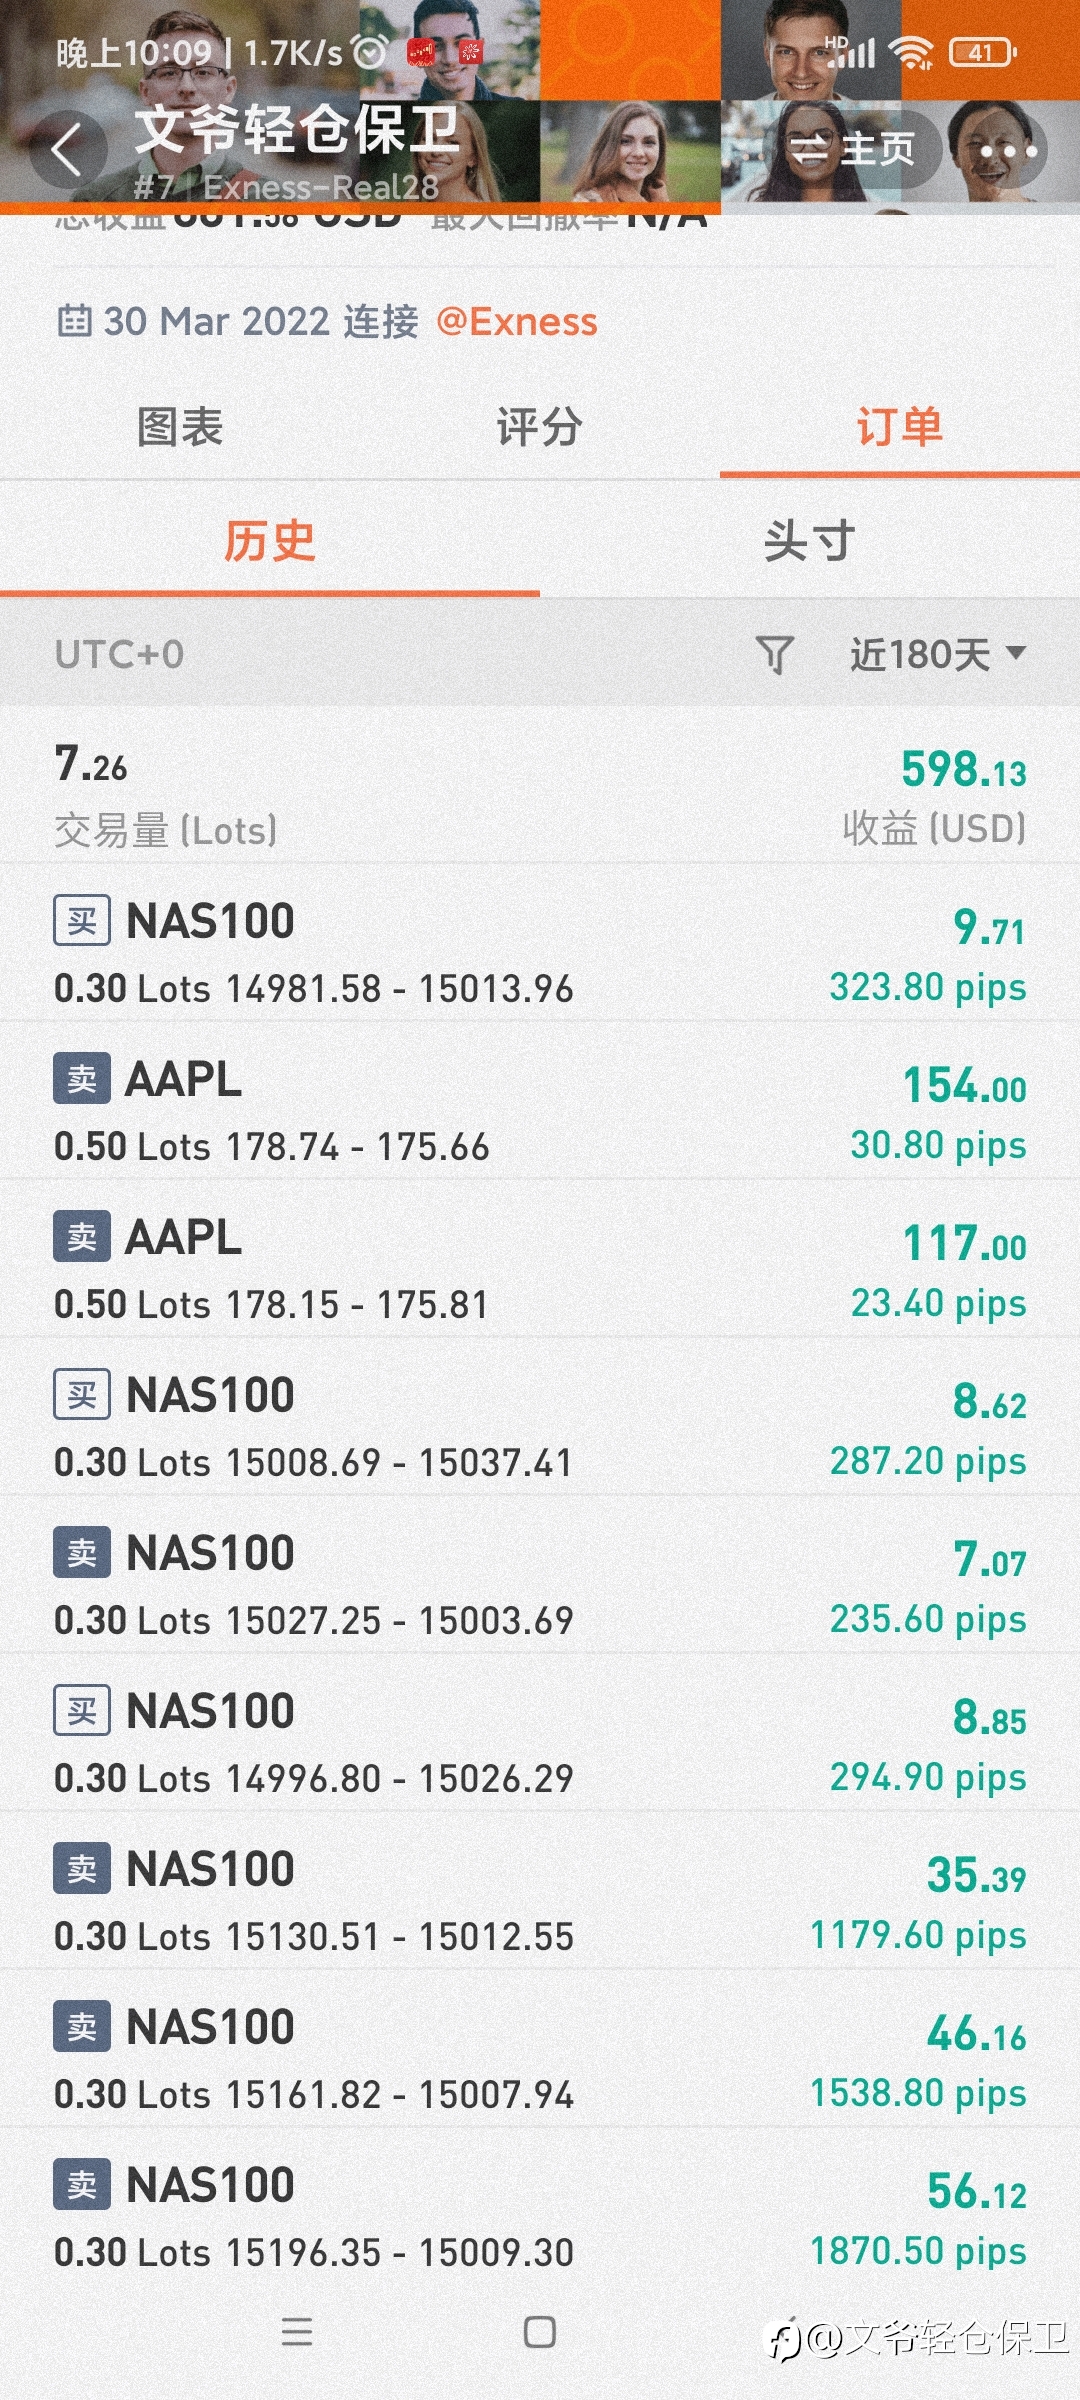Tap the 主页 switch button
The height and width of the screenshot is (2400, 1080).
tap(853, 150)
